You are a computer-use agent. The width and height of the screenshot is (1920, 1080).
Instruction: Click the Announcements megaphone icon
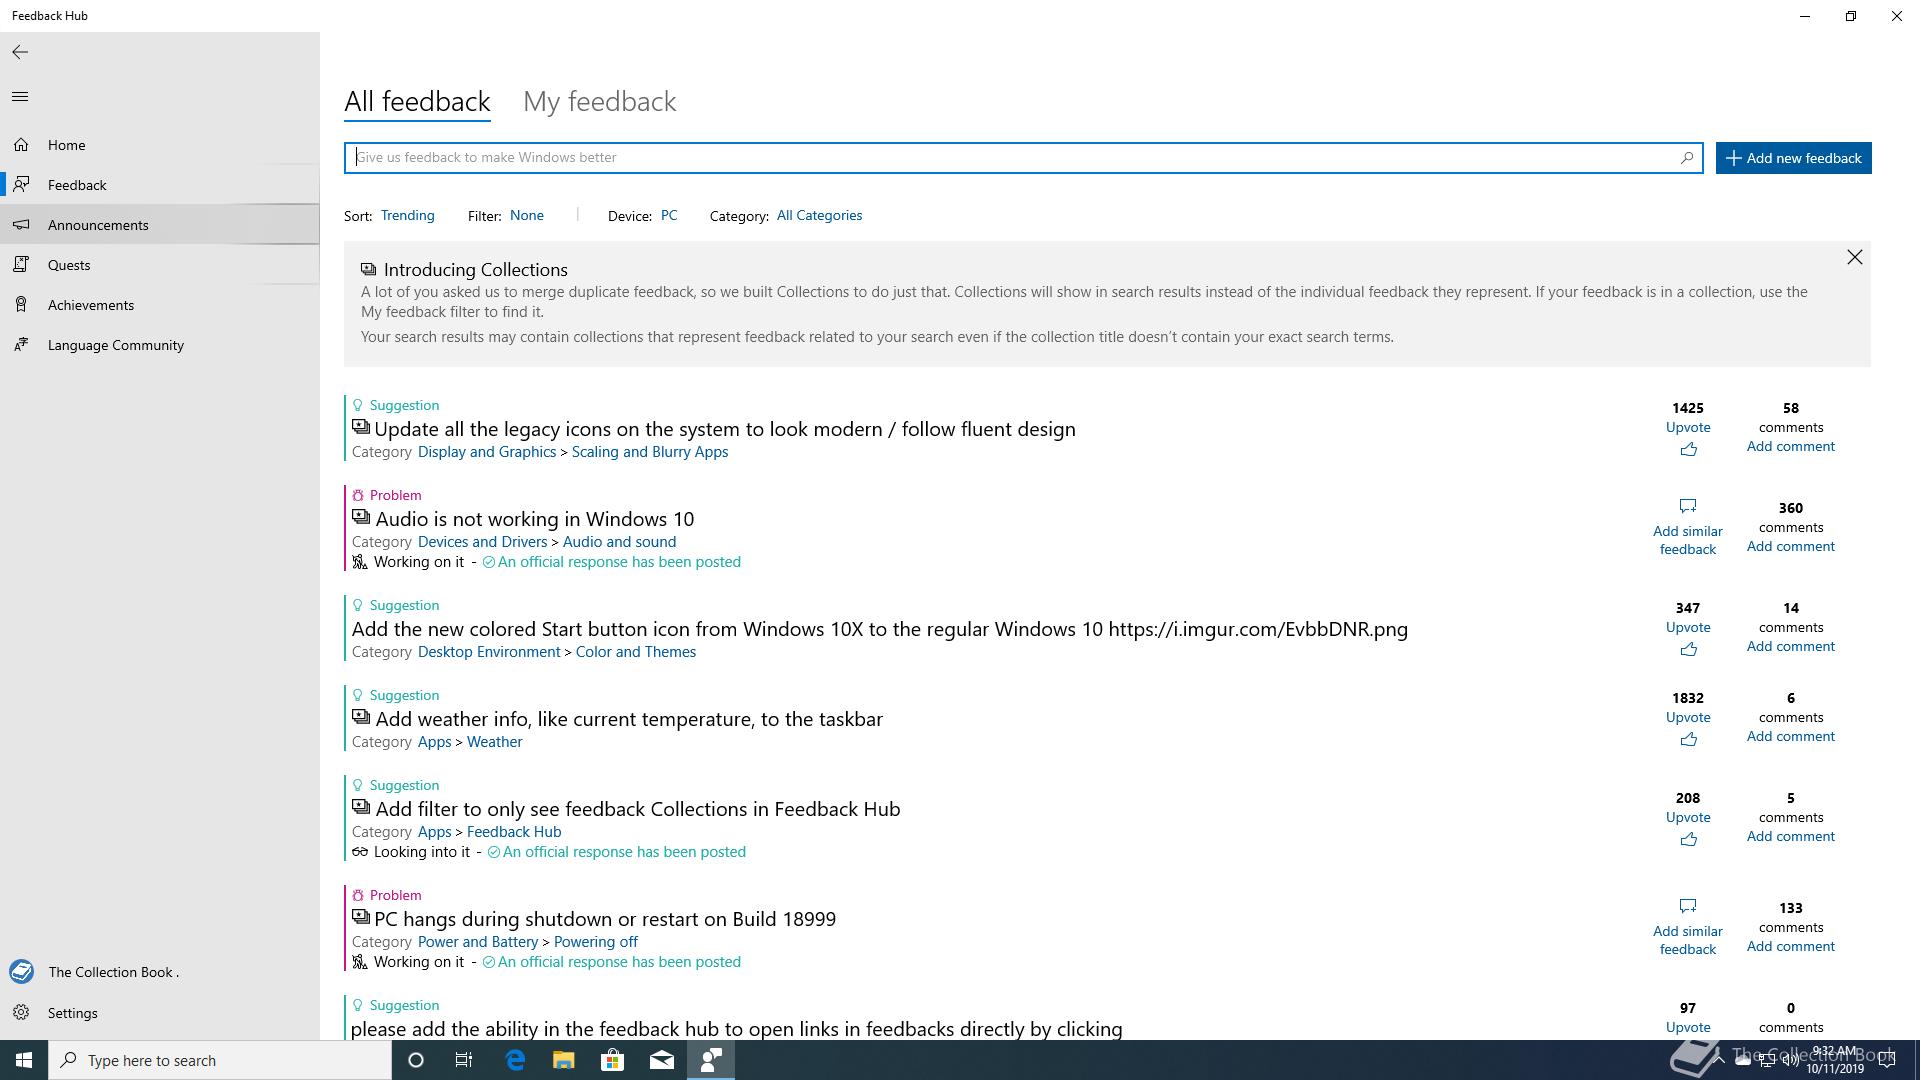(21, 225)
